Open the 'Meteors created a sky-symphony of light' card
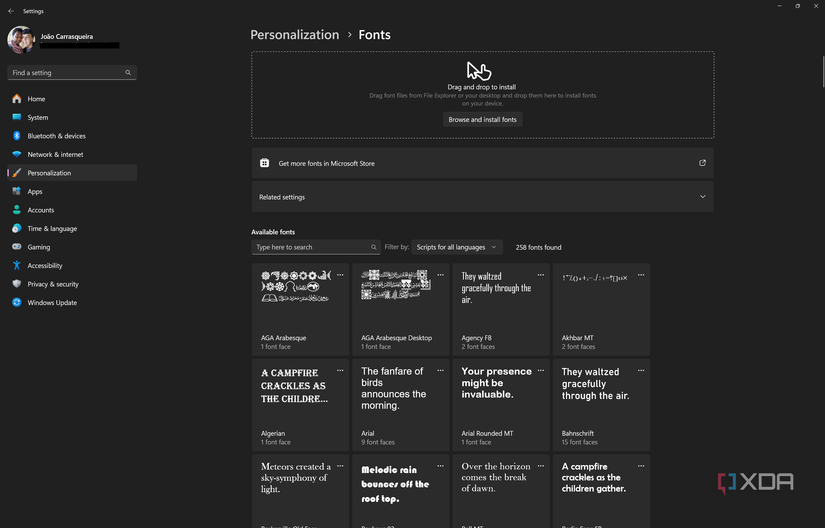This screenshot has width=825, height=528. click(300, 491)
